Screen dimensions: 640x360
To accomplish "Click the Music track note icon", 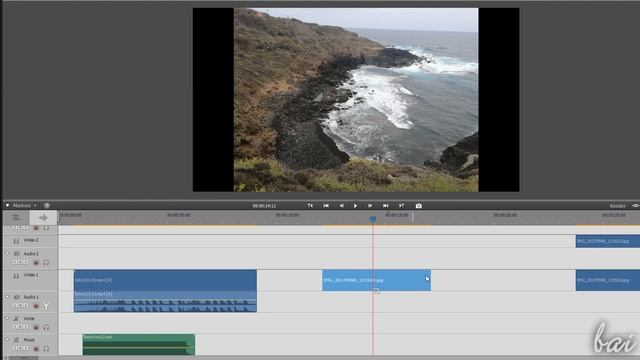I will [x=17, y=340].
